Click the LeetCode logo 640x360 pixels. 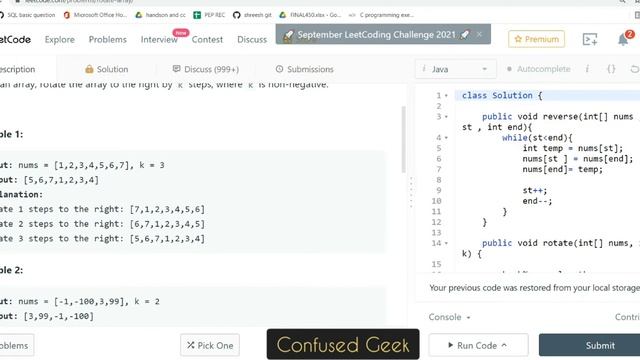(15, 40)
